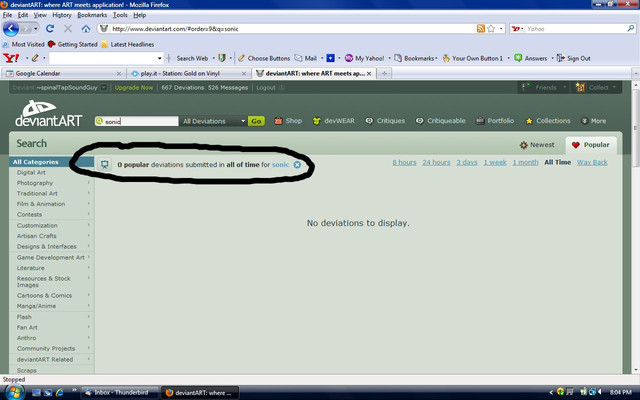Screen dimensions: 640x400
Task: Open Most Visited bookmarks folder
Action: [23, 44]
